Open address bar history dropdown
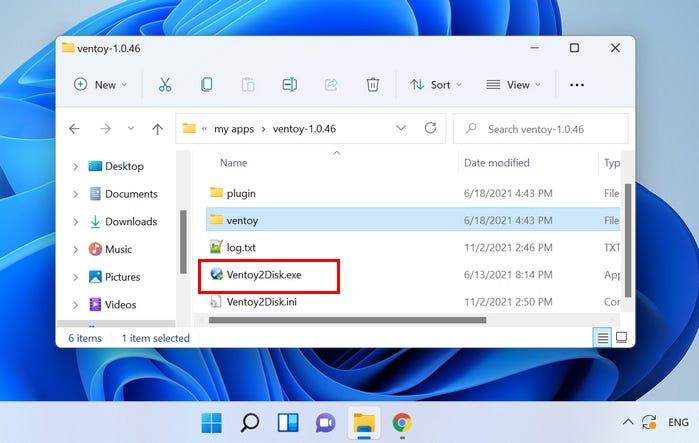This screenshot has width=699, height=443. 401,128
